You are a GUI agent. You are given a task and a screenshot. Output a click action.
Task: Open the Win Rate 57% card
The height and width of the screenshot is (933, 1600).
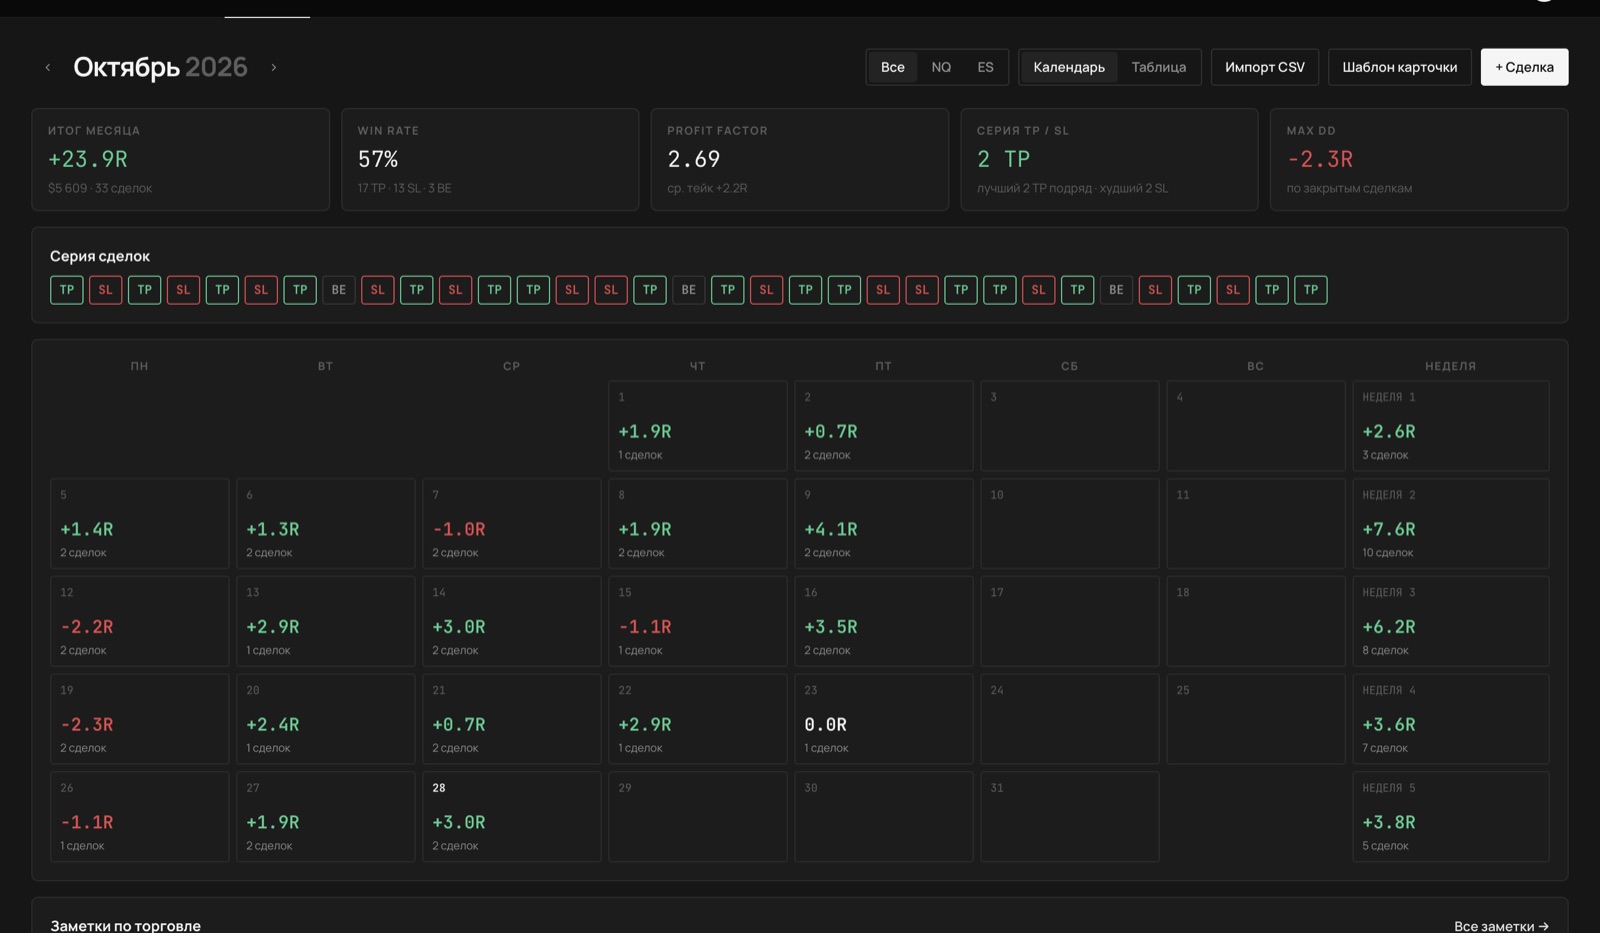pyautogui.click(x=490, y=159)
